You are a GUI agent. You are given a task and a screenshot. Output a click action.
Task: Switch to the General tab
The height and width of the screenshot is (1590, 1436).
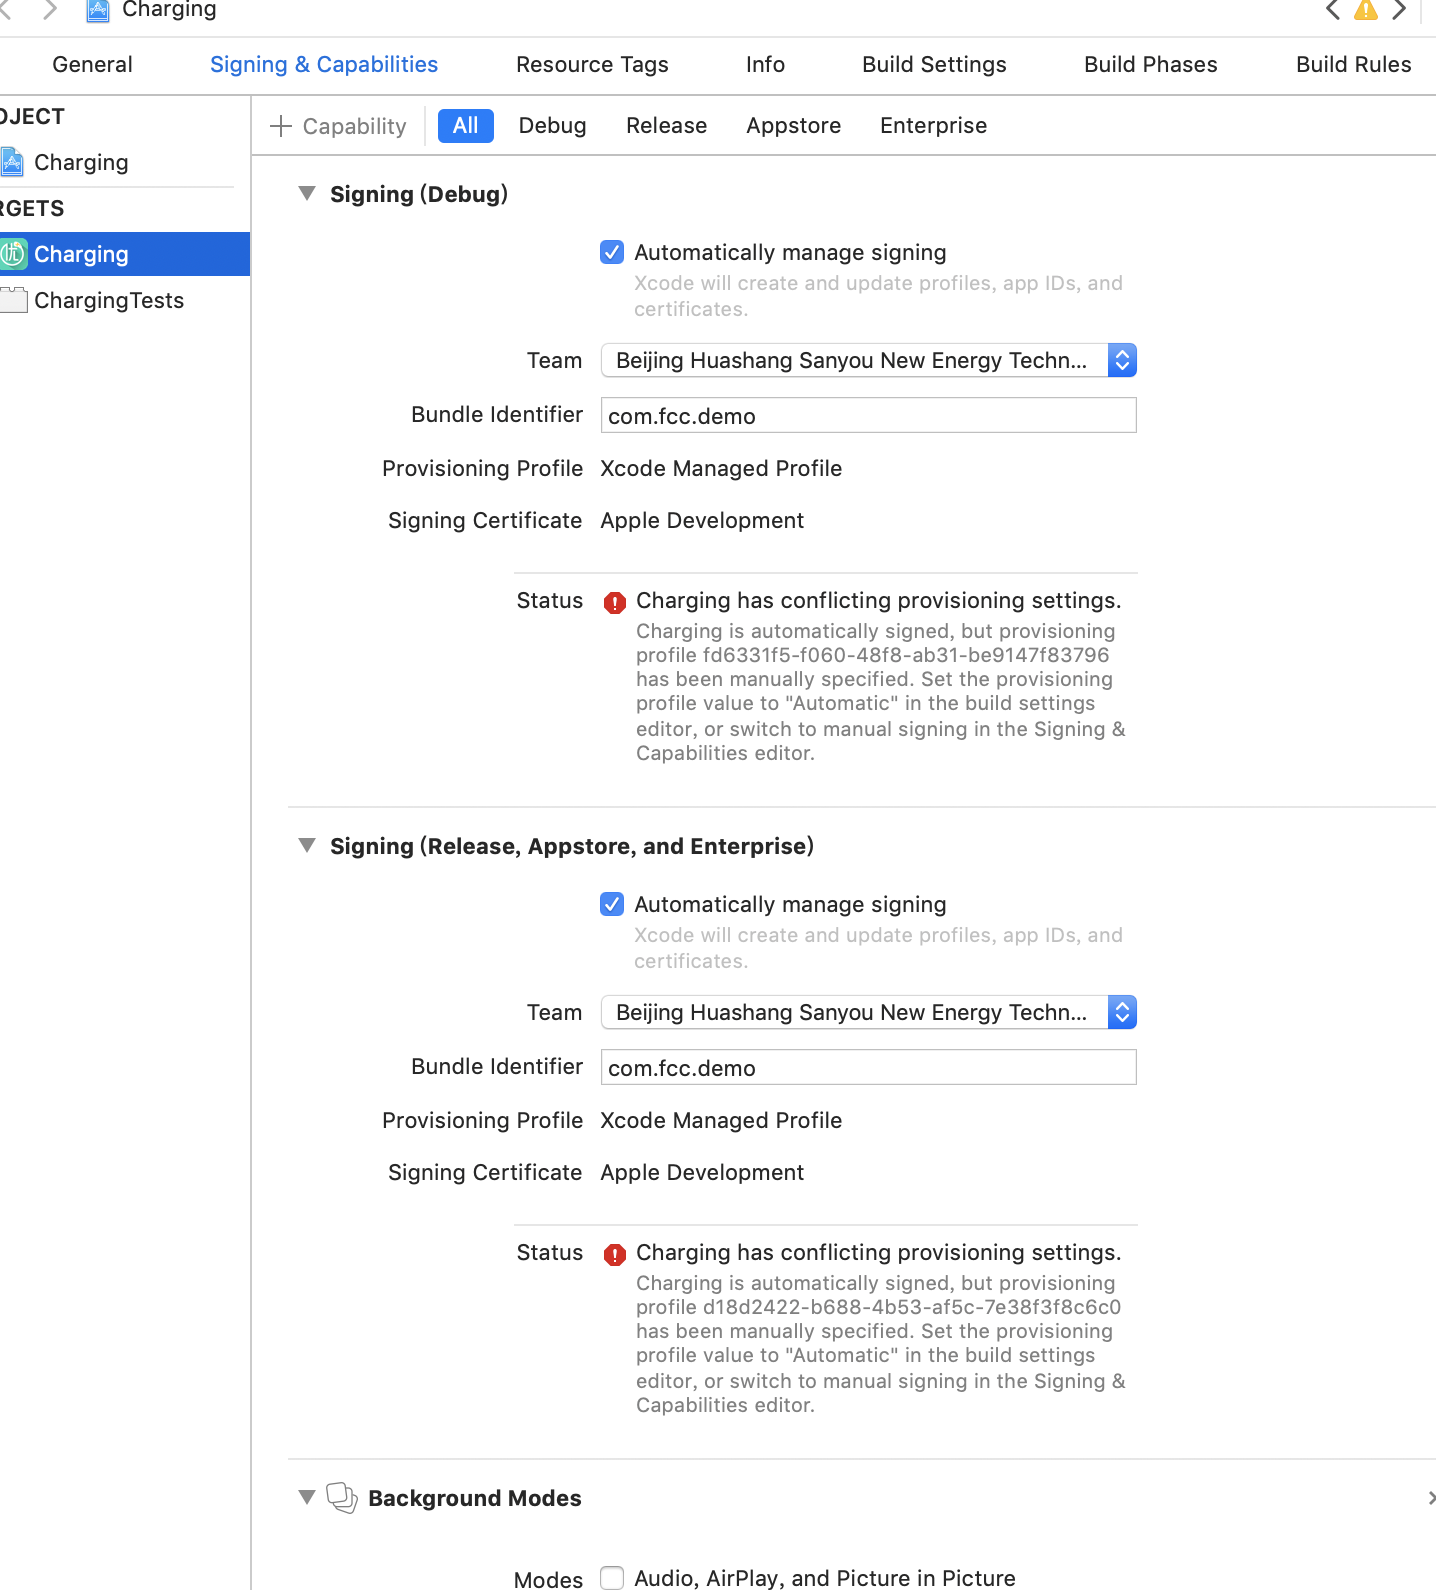tap(92, 65)
